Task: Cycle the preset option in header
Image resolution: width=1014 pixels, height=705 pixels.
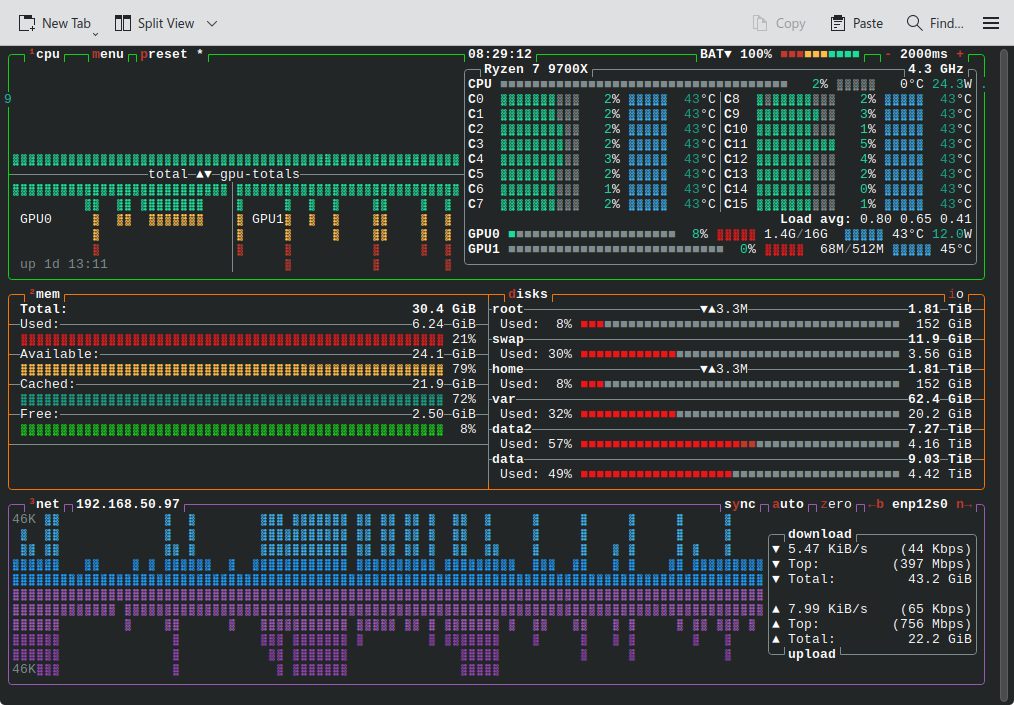Action: coord(164,54)
